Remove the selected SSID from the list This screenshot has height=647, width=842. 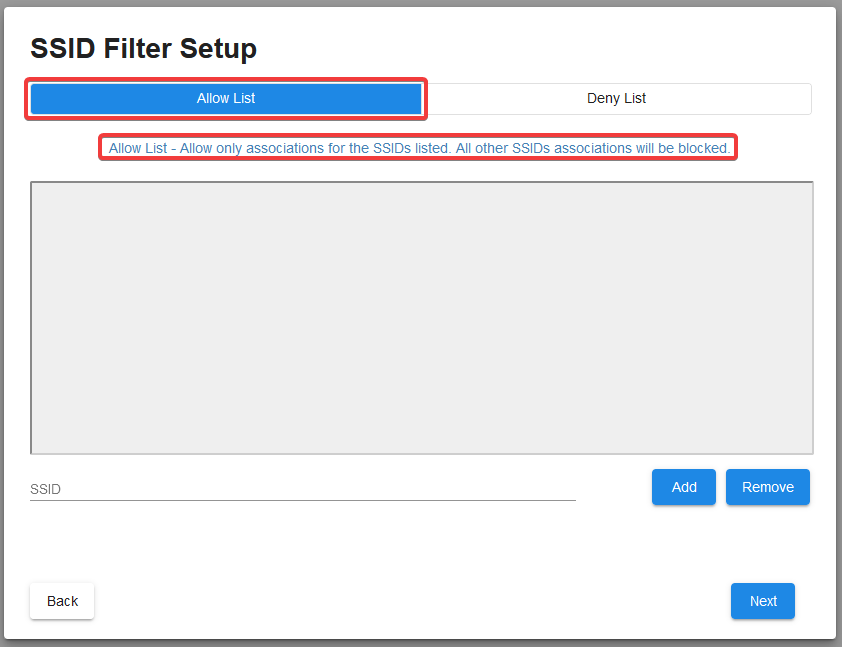pyautogui.click(x=767, y=487)
